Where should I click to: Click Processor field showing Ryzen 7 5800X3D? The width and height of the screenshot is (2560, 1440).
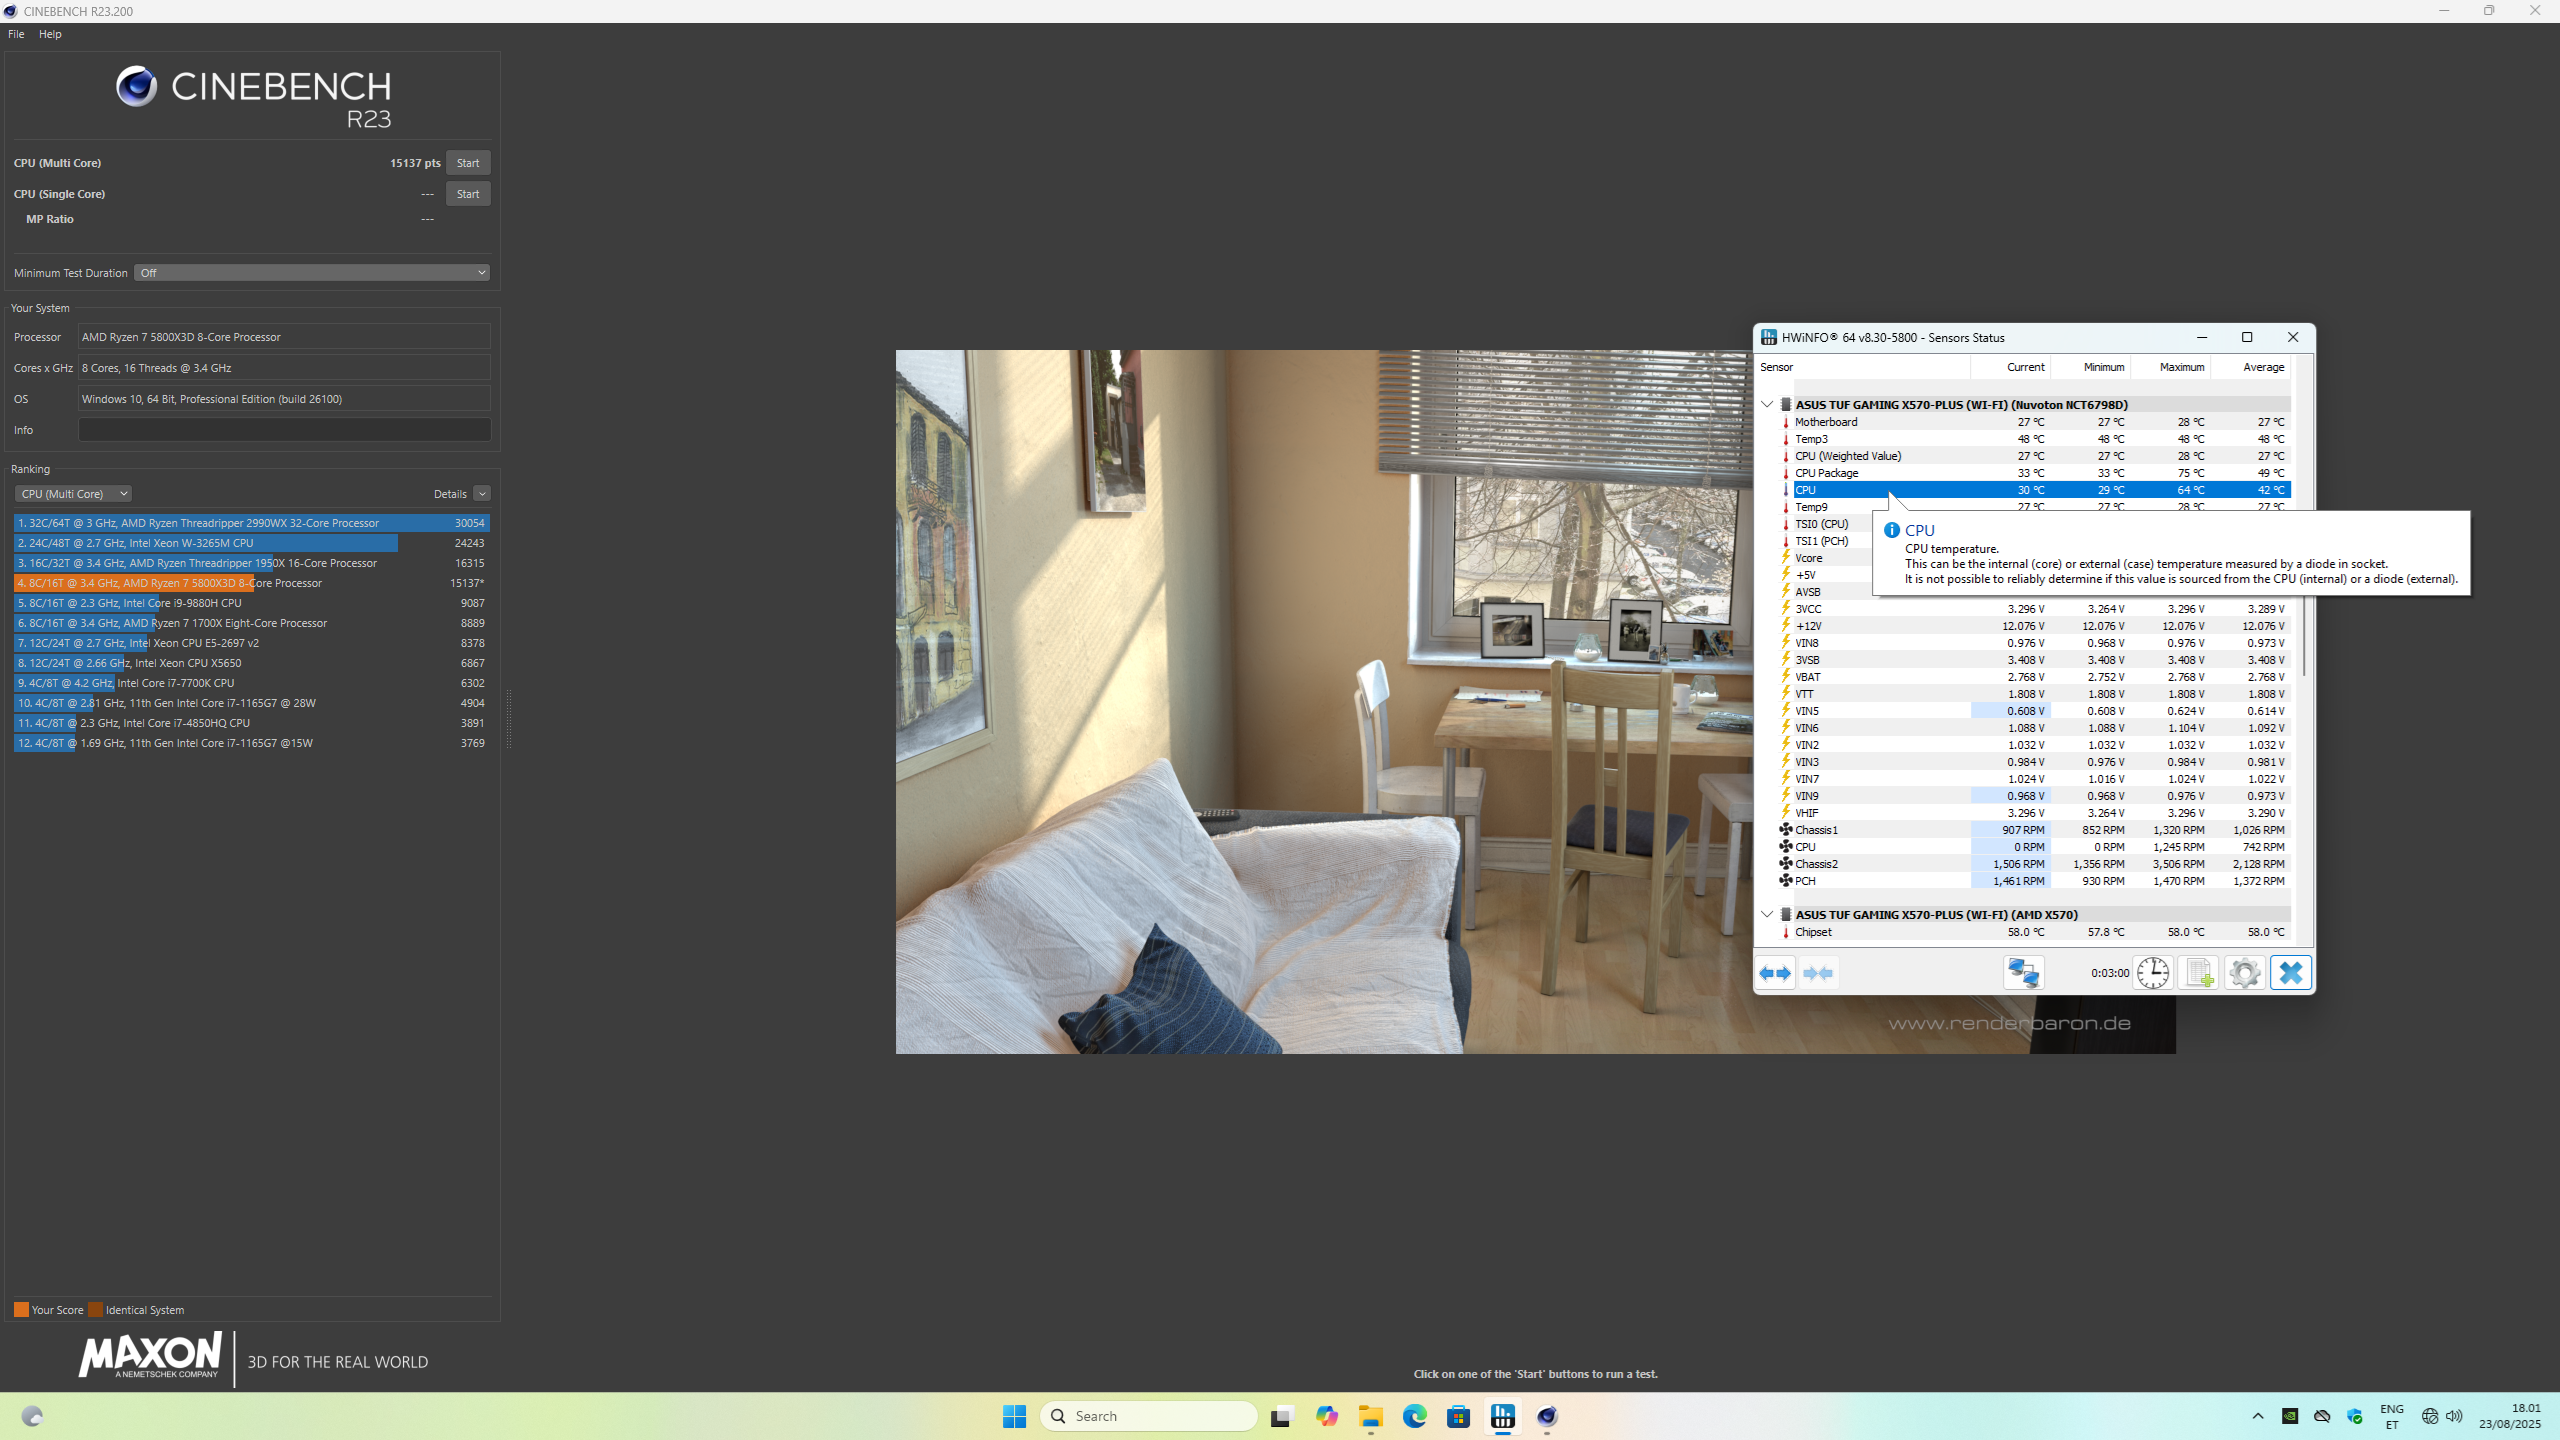pyautogui.click(x=284, y=337)
